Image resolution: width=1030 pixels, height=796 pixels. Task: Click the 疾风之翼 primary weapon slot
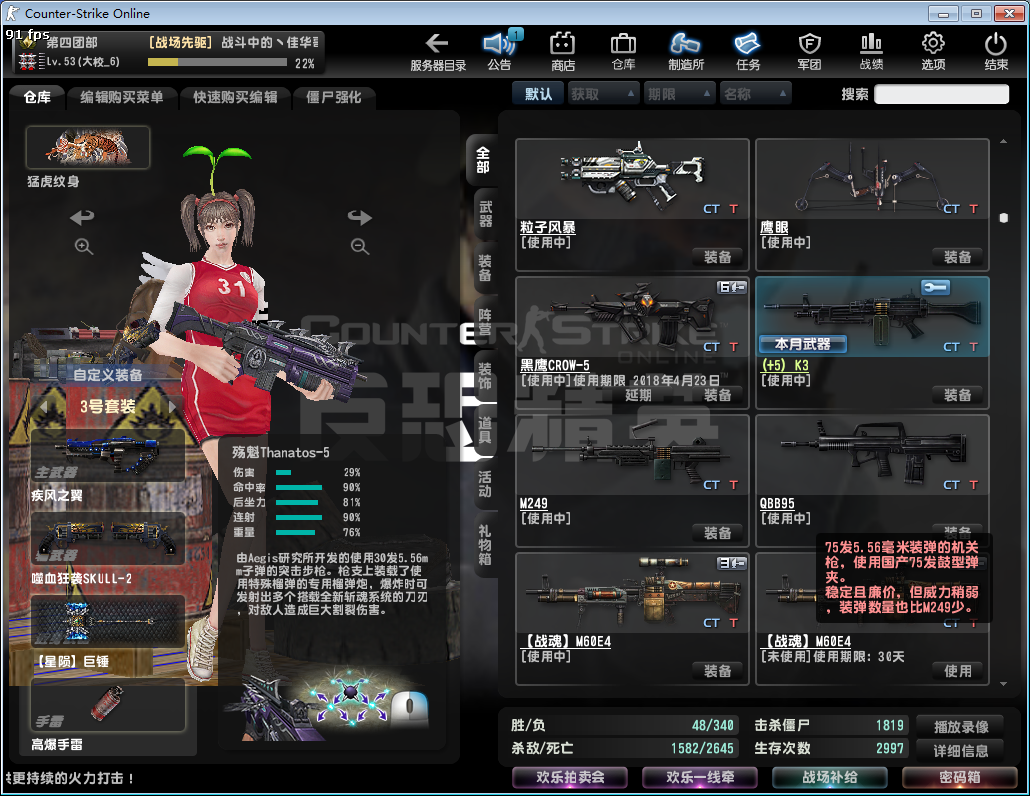tap(108, 454)
